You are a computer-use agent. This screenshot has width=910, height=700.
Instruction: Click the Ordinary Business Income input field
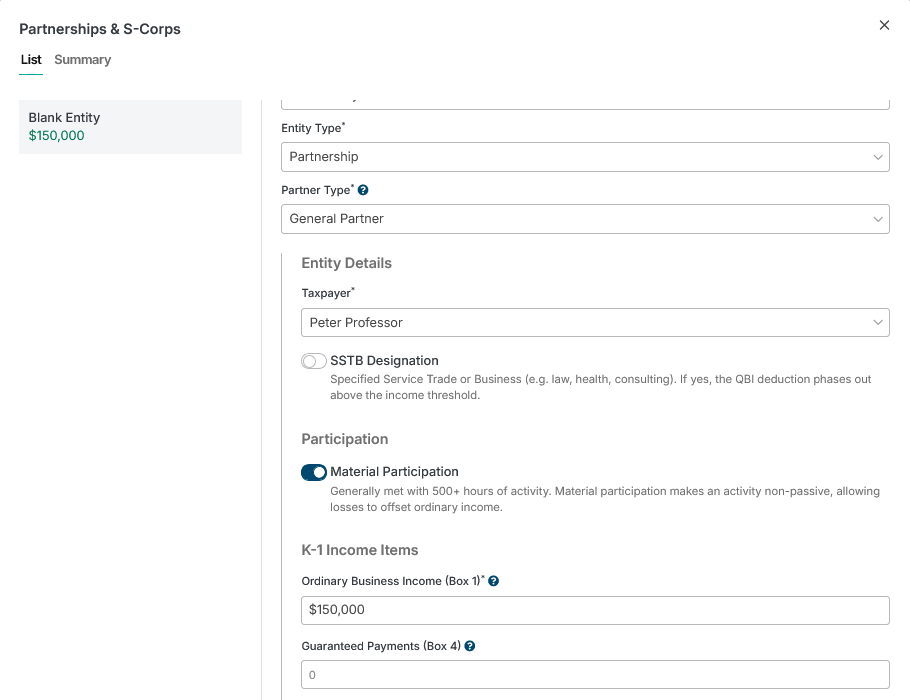595,610
